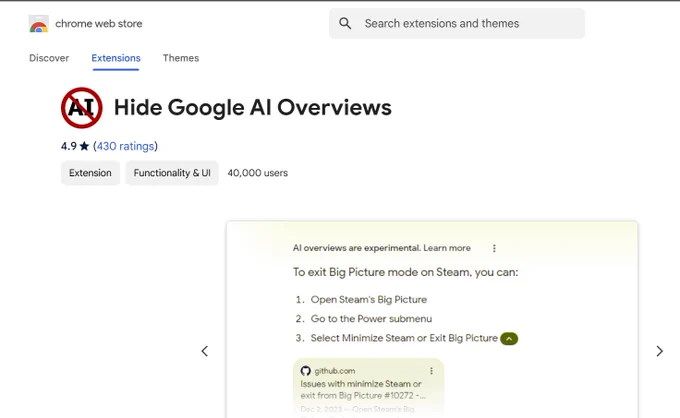Click the 40,000 users text

[258, 173]
